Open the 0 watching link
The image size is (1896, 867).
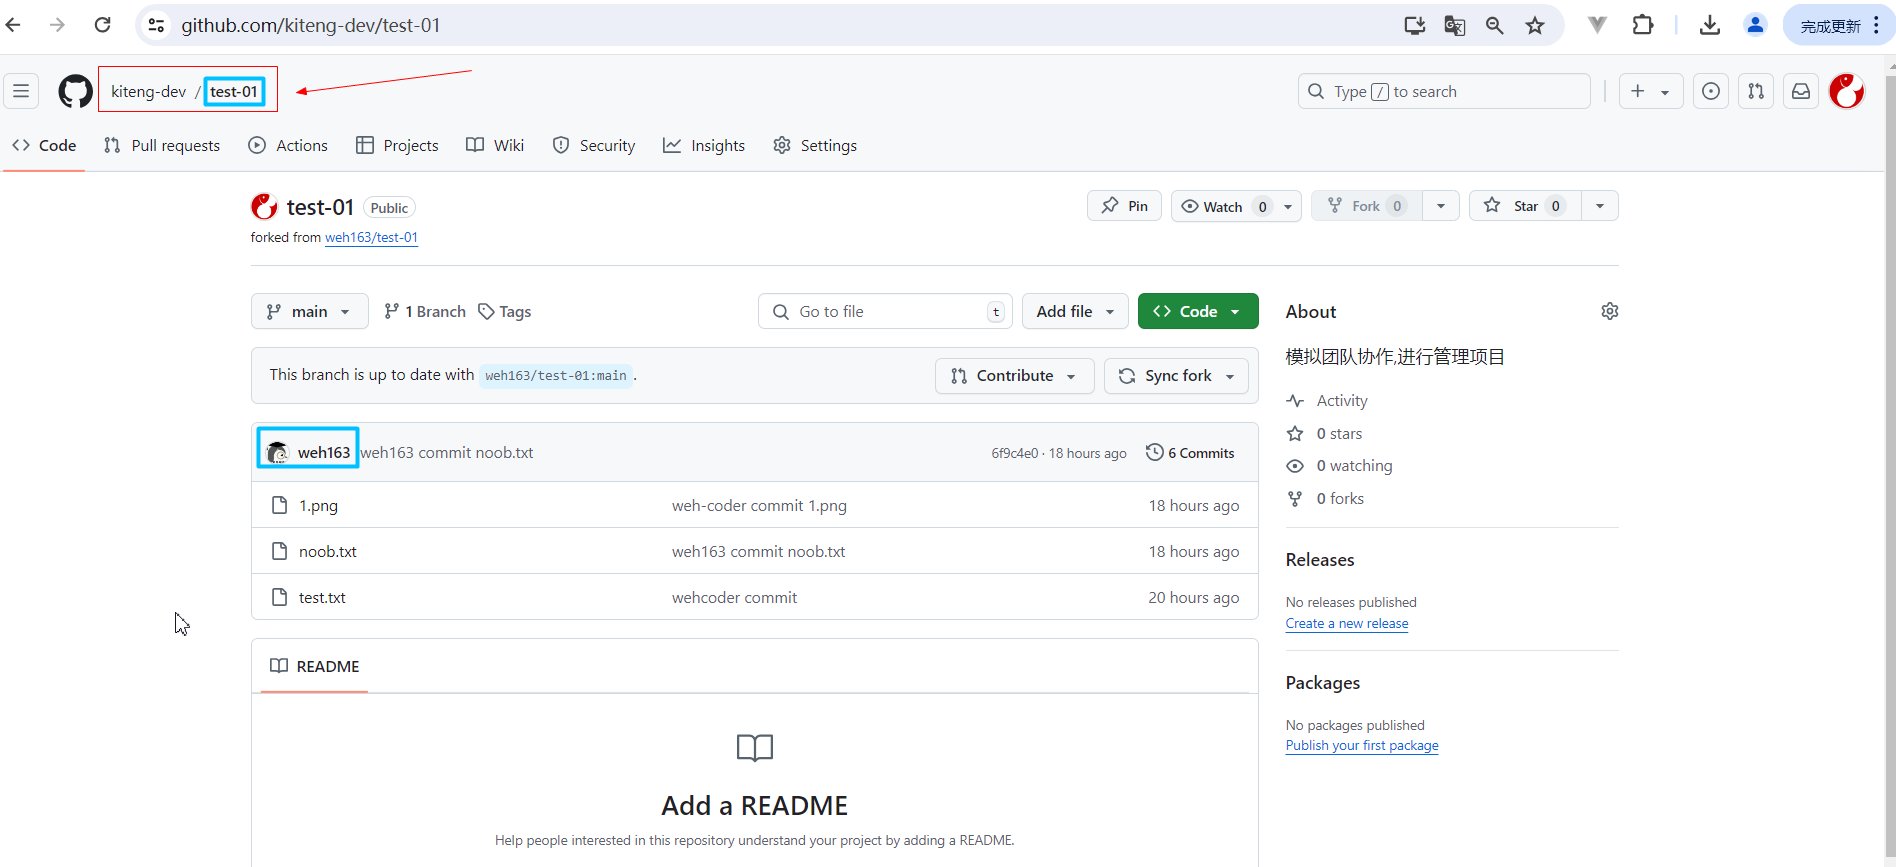1354,465
